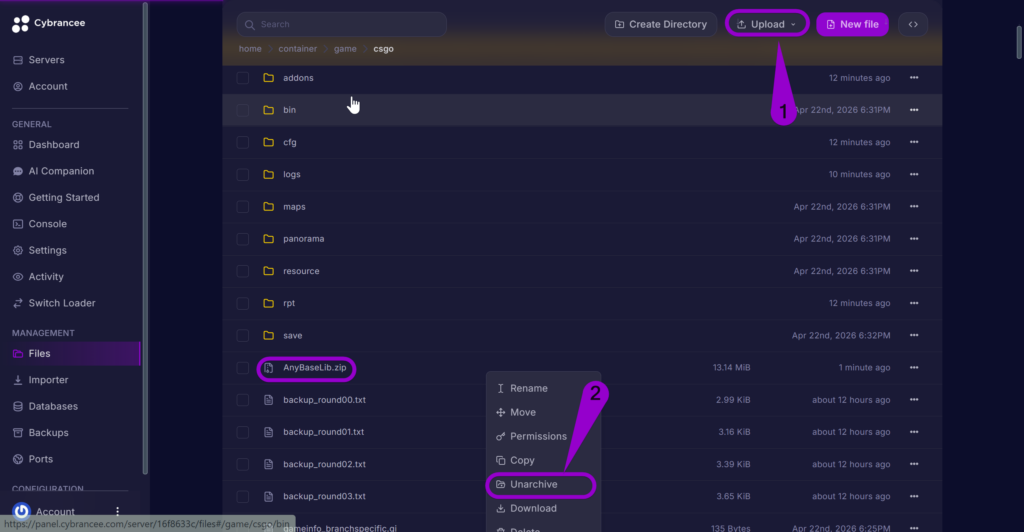This screenshot has height=532, width=1024.
Task: Choose Download in context menu
Action: (x=527, y=509)
